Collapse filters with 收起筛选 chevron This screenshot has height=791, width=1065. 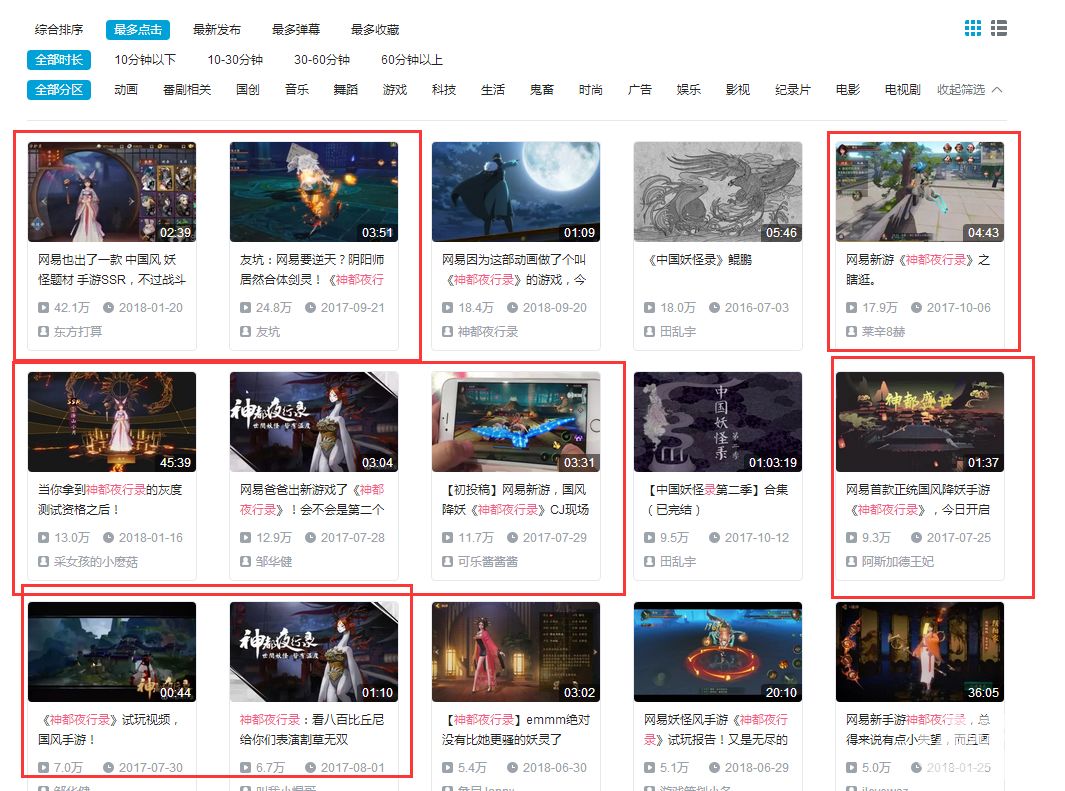(969, 90)
